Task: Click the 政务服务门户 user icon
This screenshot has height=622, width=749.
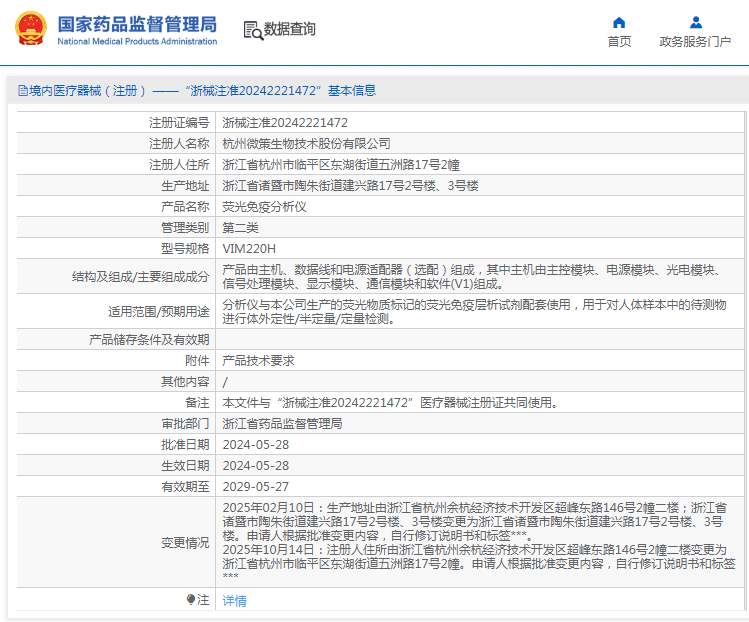Action: pyautogui.click(x=696, y=22)
